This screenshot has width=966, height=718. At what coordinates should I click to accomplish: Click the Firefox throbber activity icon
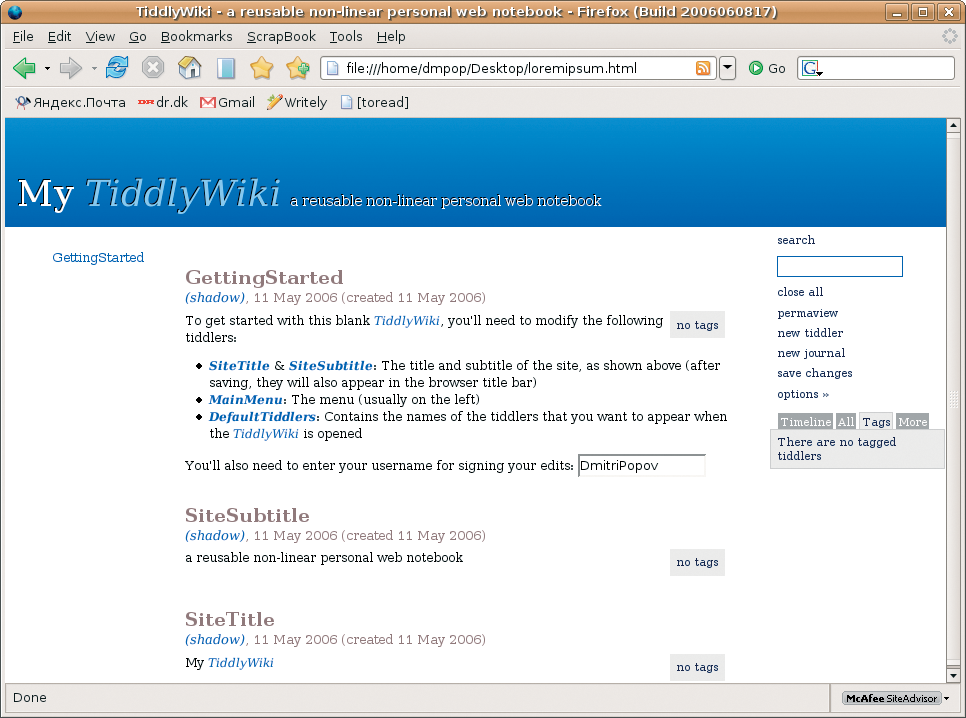(x=949, y=36)
